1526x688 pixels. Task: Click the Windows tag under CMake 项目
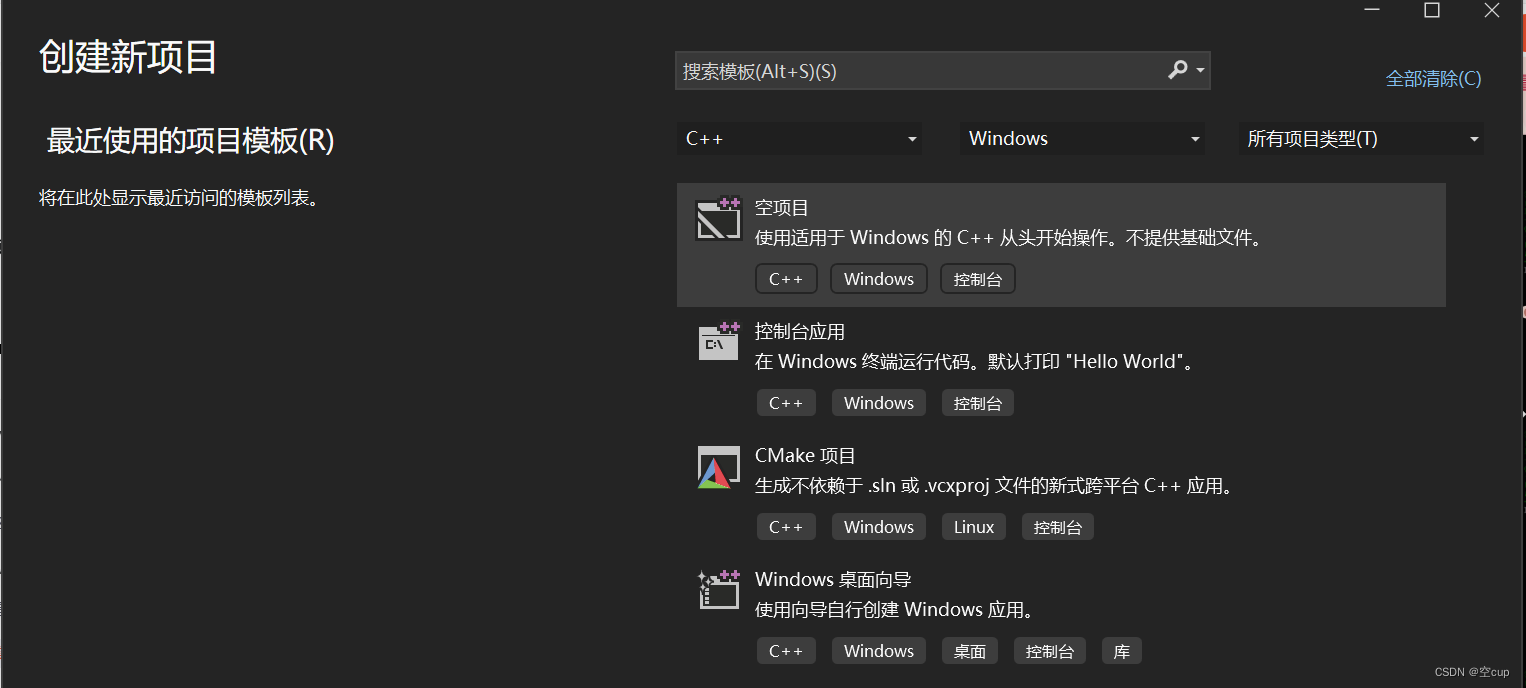tap(879, 527)
